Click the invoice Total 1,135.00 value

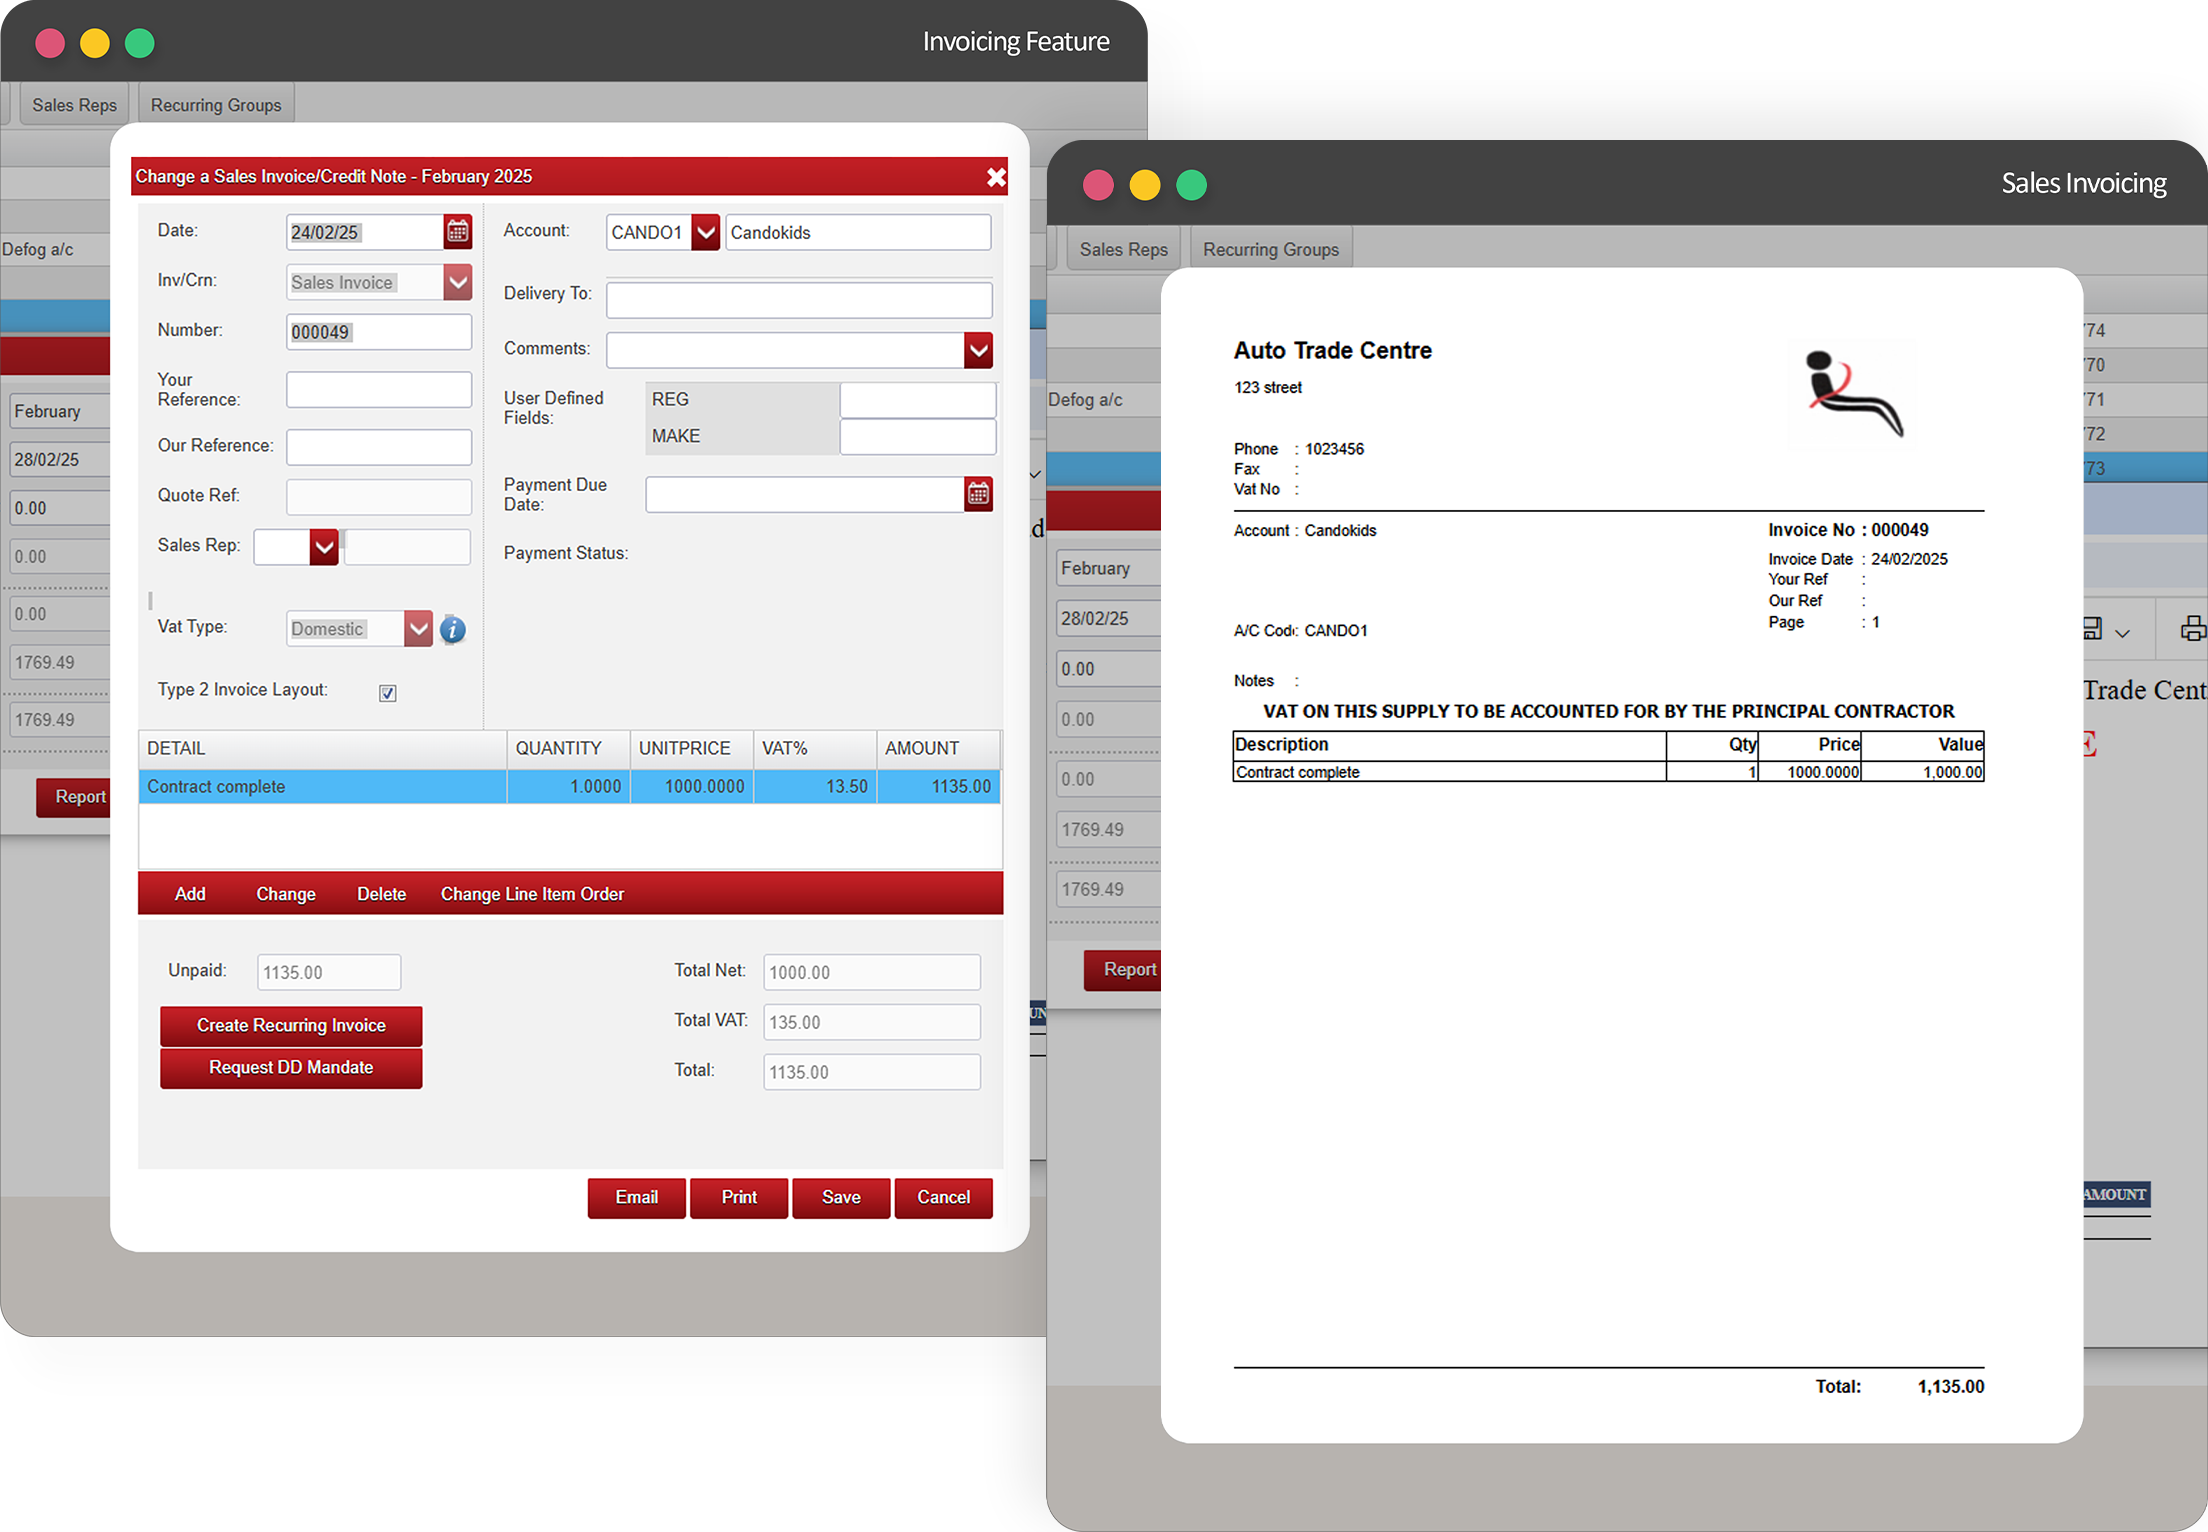pos(1950,1387)
